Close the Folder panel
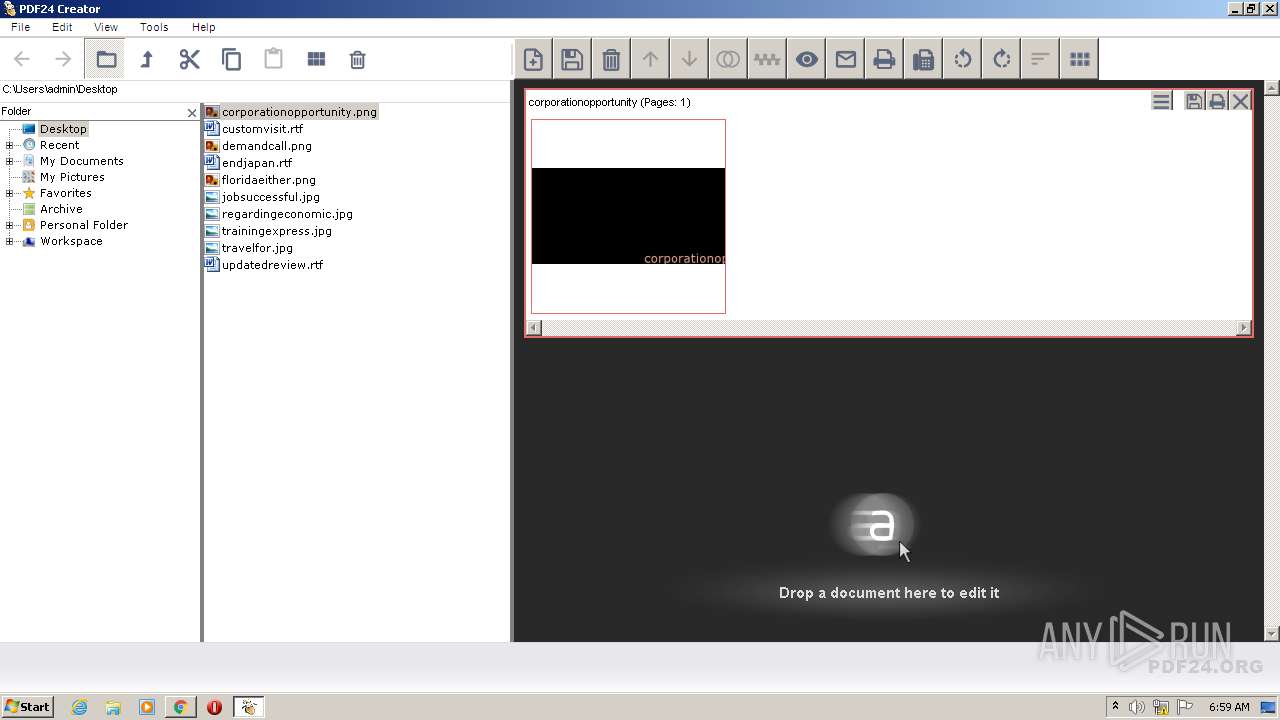This screenshot has height=720, width=1280. click(x=192, y=113)
